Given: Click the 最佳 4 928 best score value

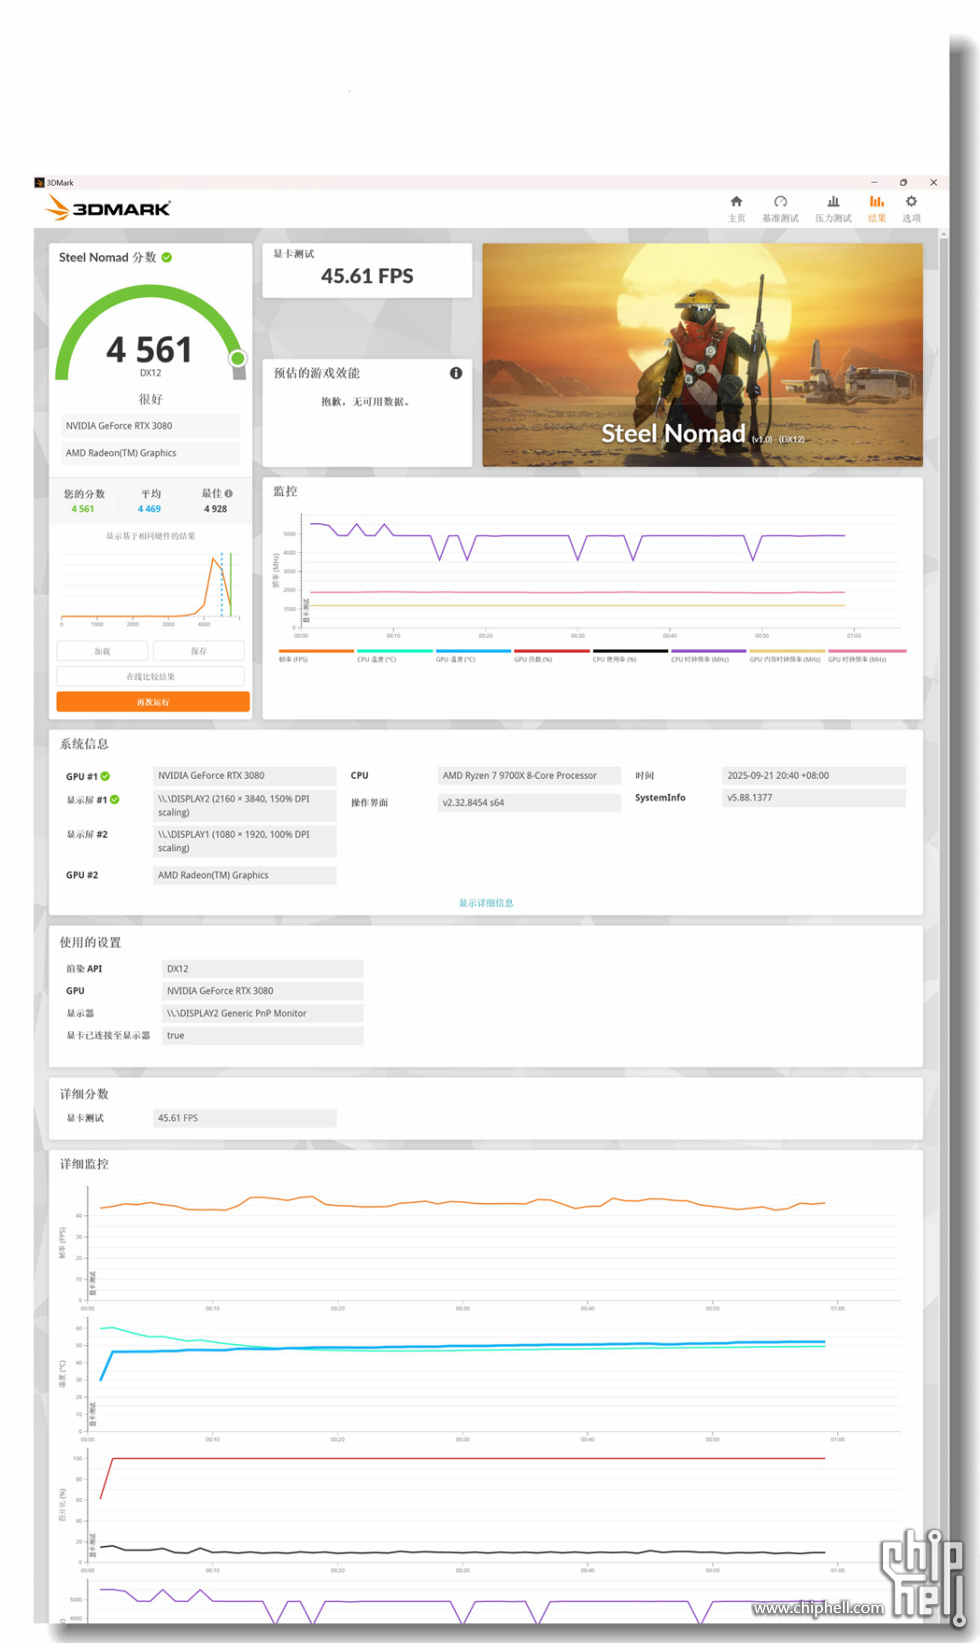Looking at the screenshot, I should 216,509.
